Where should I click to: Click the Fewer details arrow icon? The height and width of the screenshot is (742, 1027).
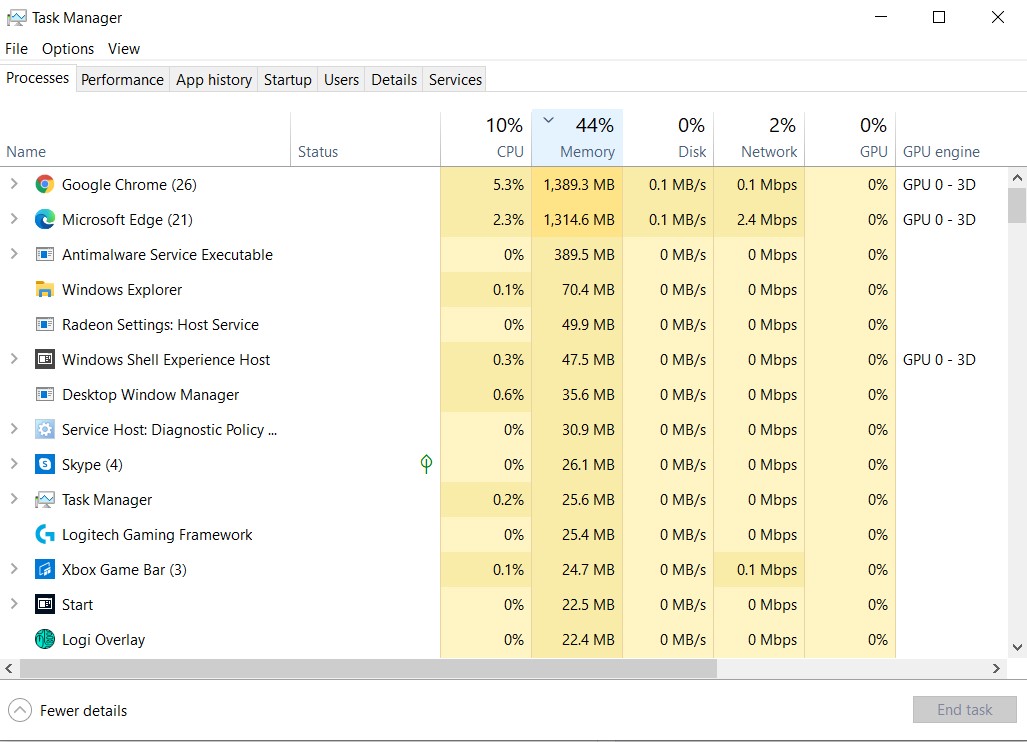(x=20, y=710)
